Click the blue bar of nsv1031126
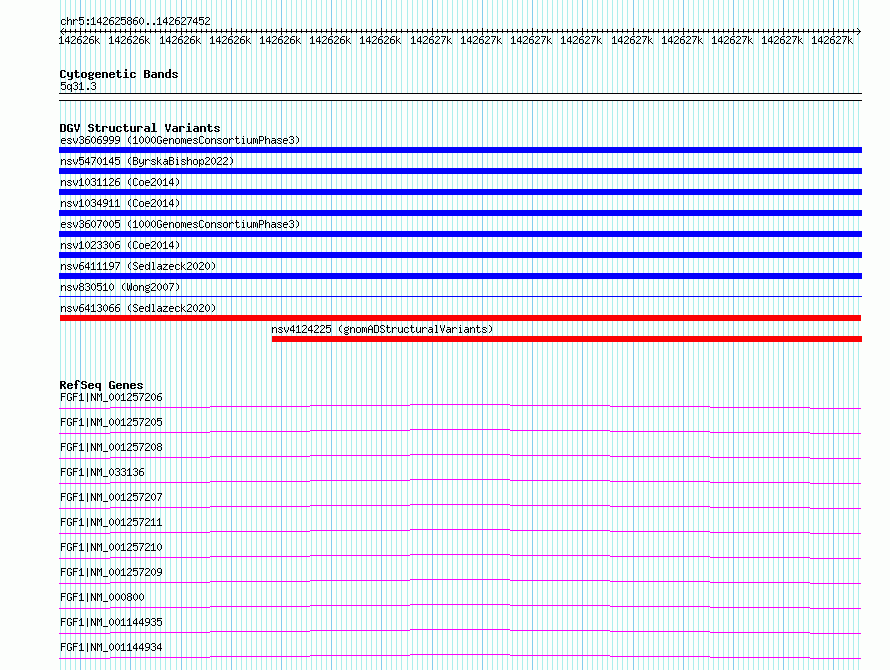890x670 pixels. (460, 192)
